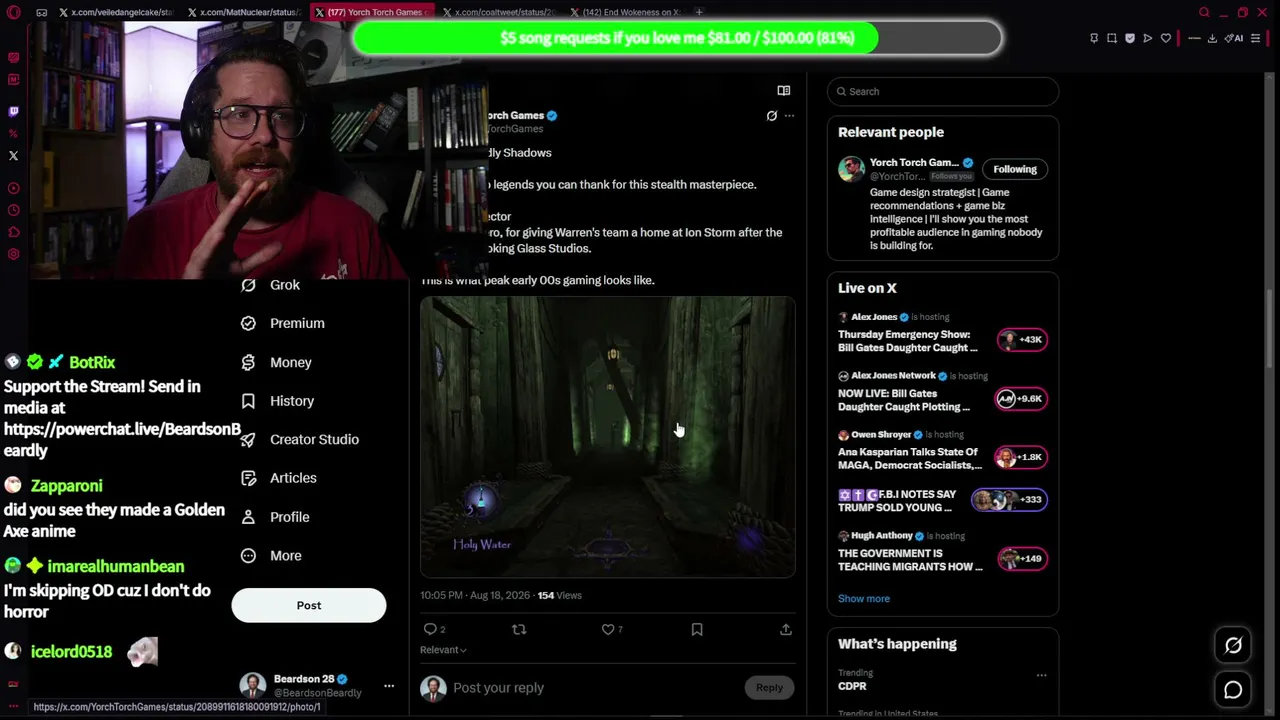Open X icon in Opera sidebar

(x=13, y=155)
